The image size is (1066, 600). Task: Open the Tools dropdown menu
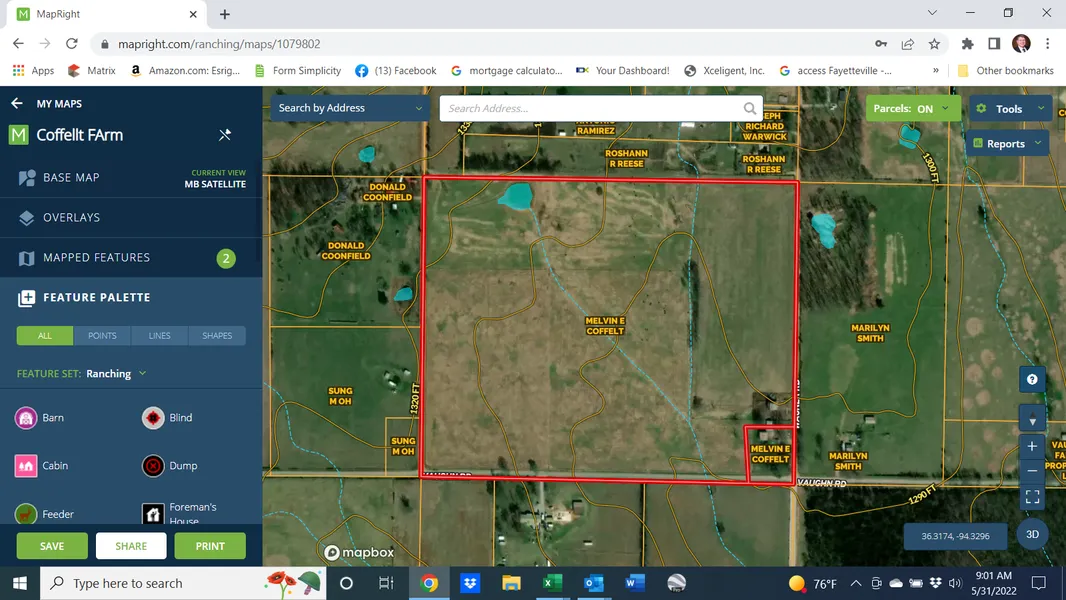(x=1008, y=109)
